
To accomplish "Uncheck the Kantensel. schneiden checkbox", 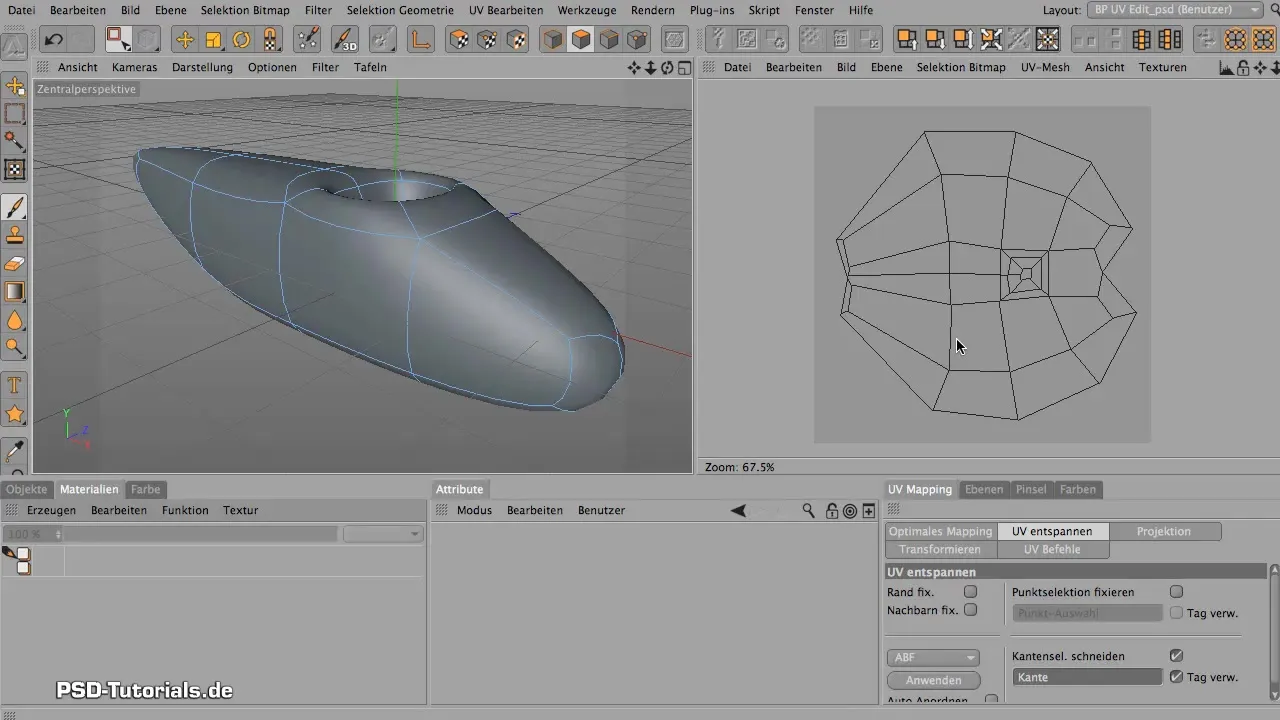I will 1176,656.
